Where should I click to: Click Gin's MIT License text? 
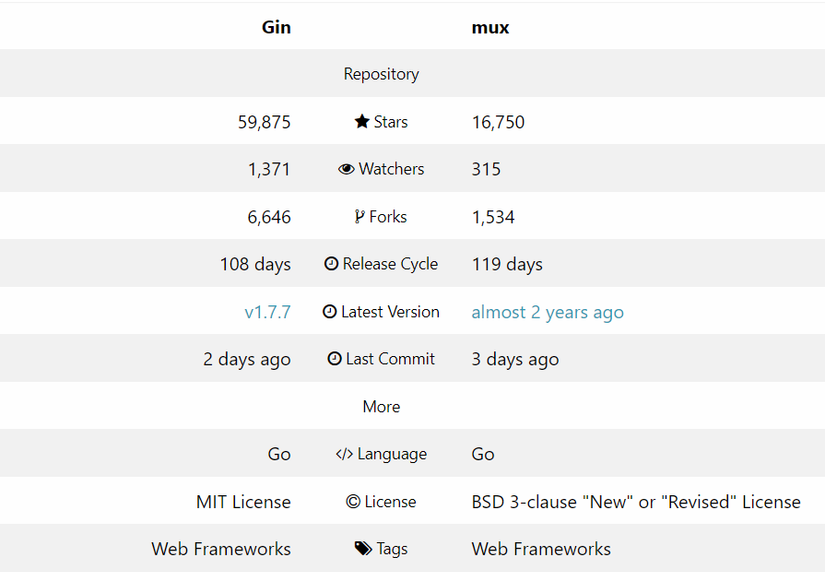[243, 502]
